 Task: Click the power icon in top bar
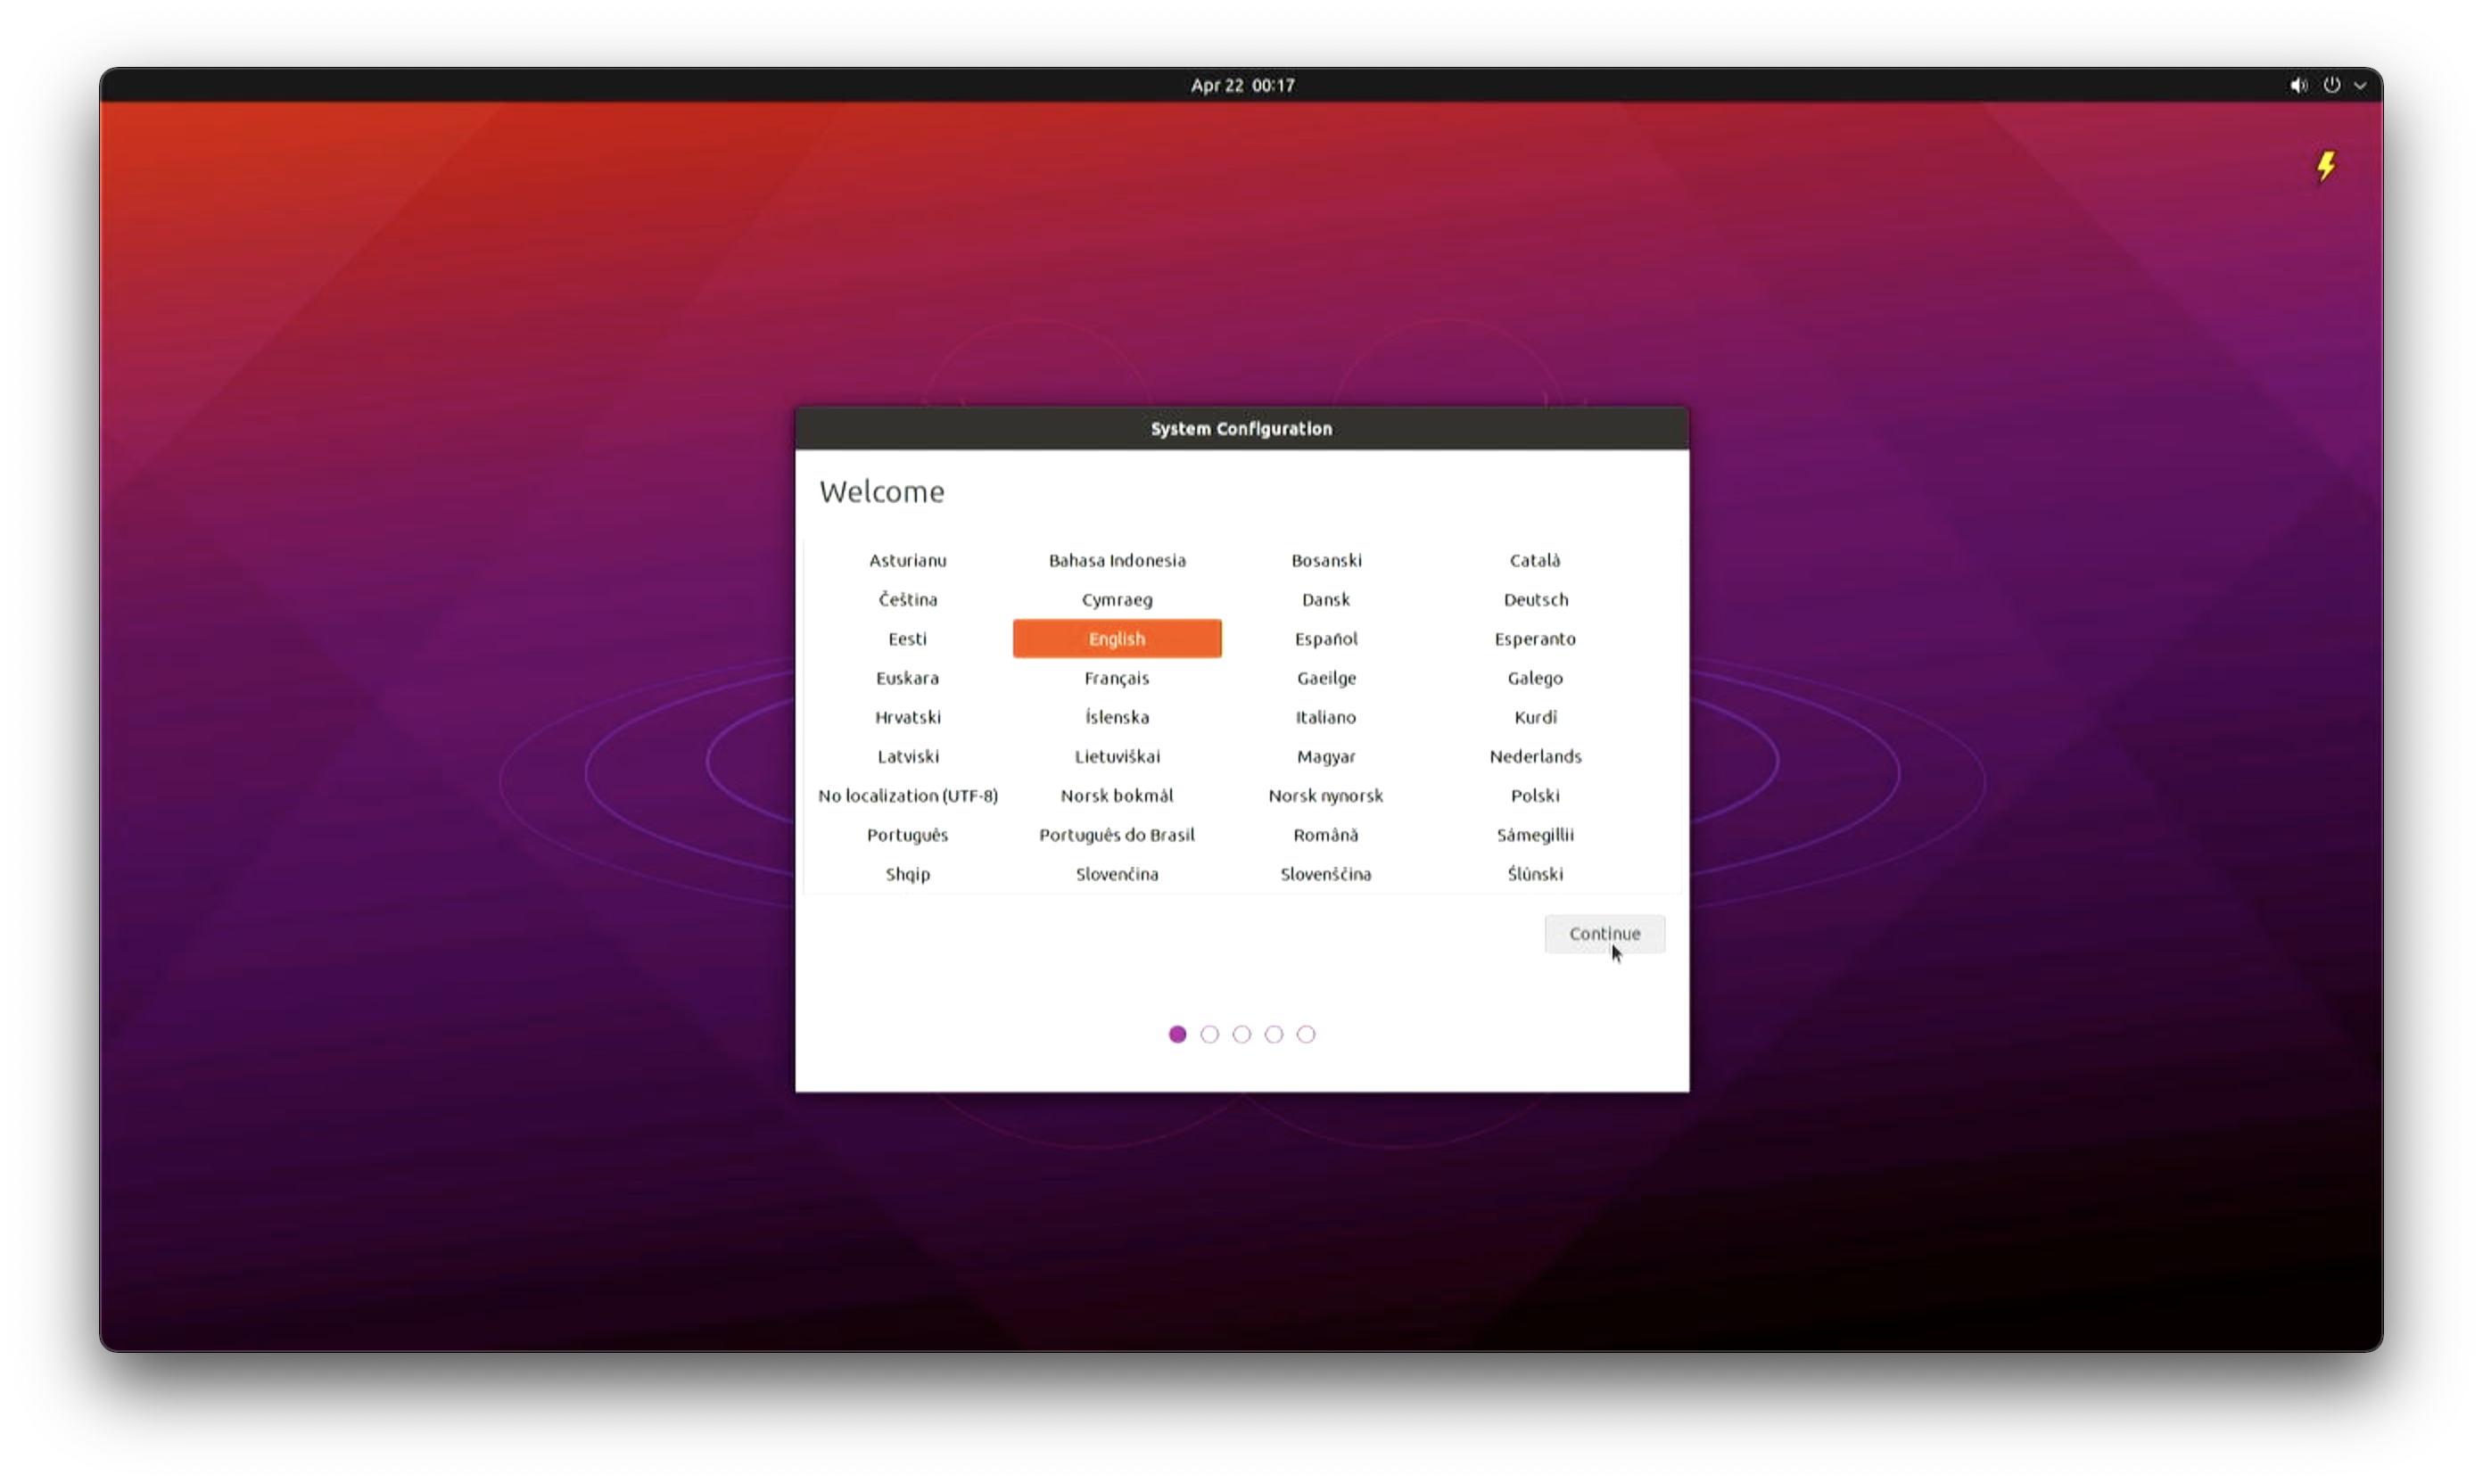(x=2331, y=85)
